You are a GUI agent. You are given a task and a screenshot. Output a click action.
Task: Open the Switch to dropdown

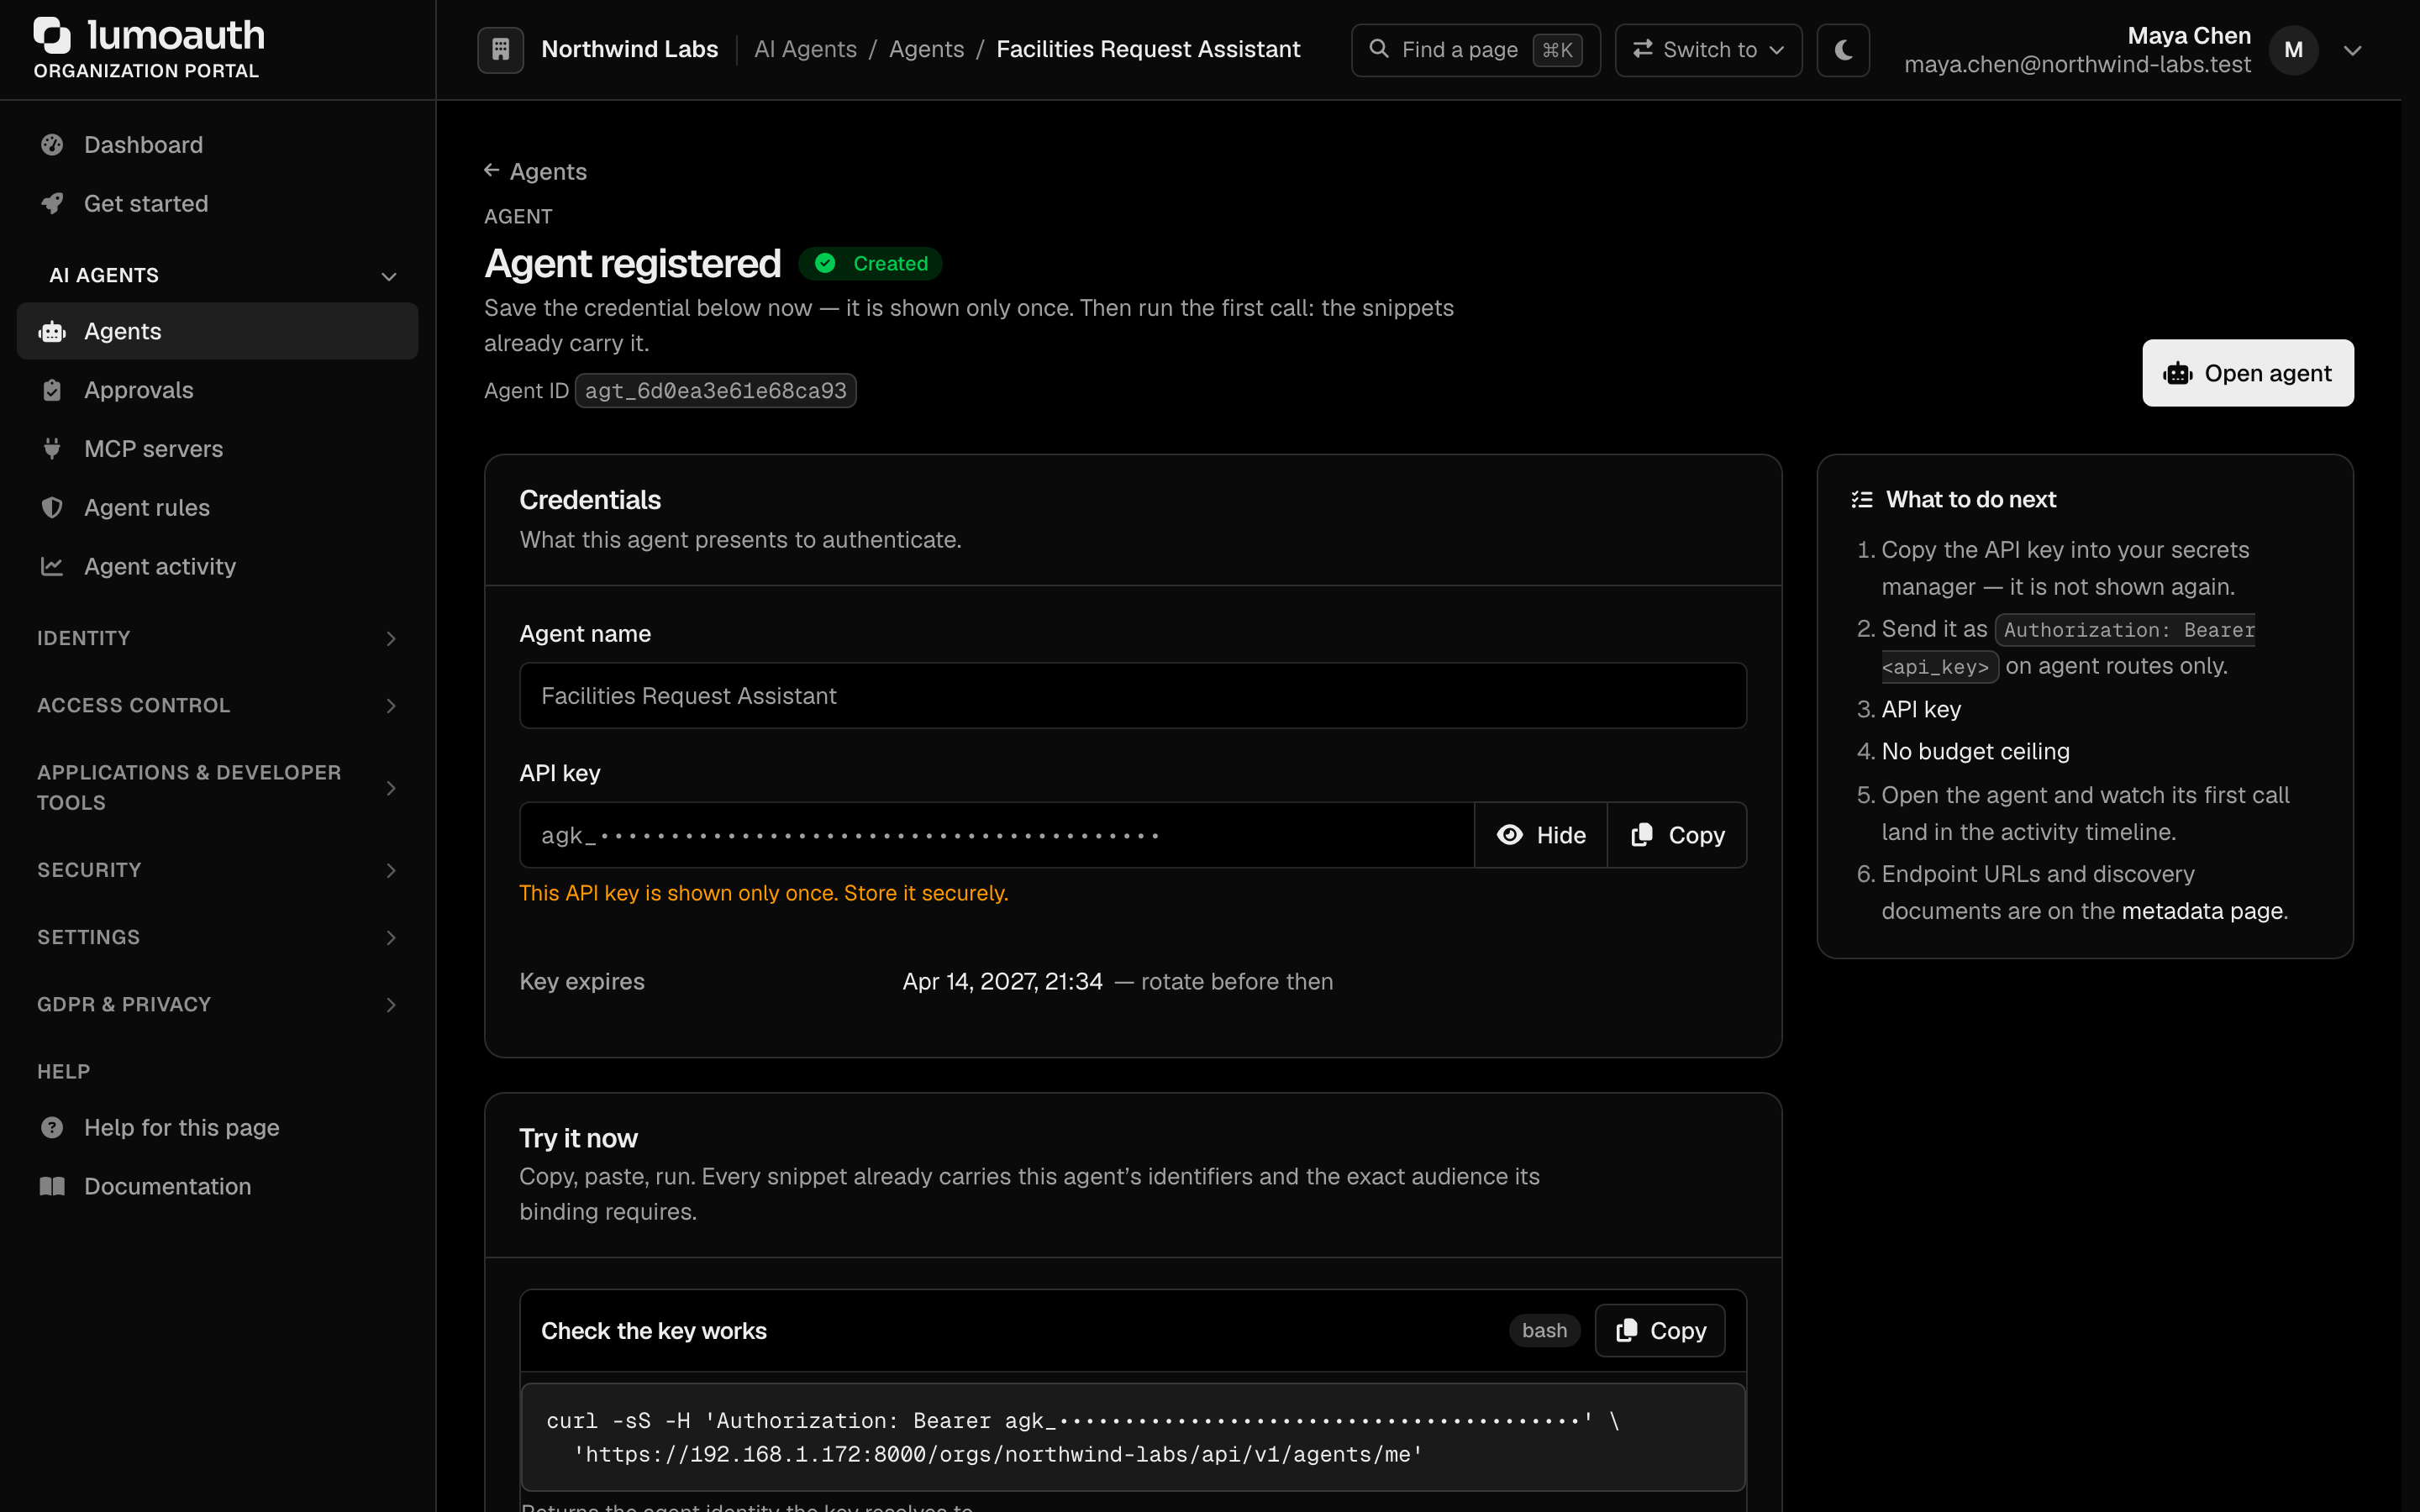click(x=1708, y=49)
